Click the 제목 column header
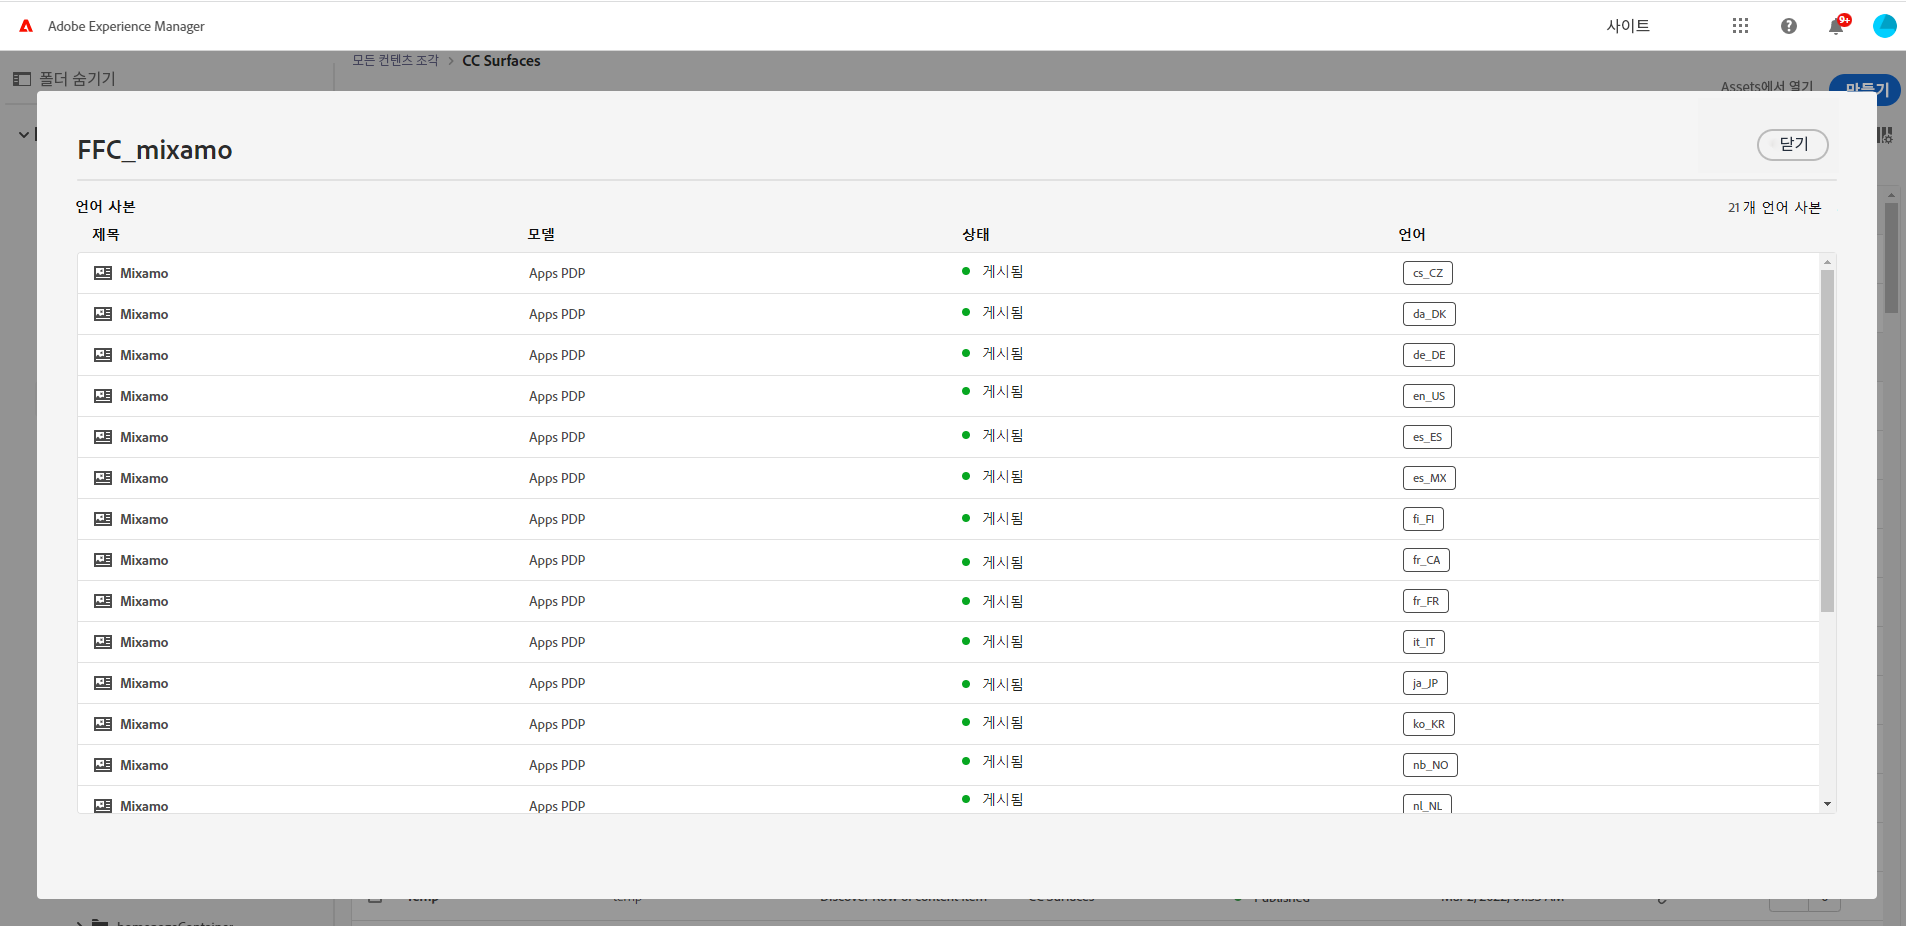 (x=106, y=234)
